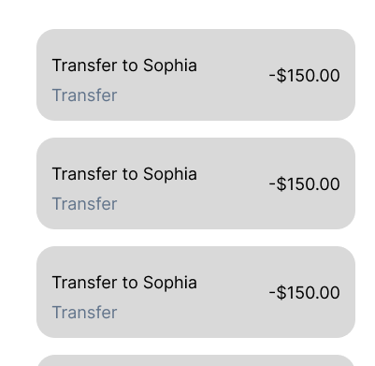
Task: Select the blue Transfer category label in first card
Action: pos(85,95)
